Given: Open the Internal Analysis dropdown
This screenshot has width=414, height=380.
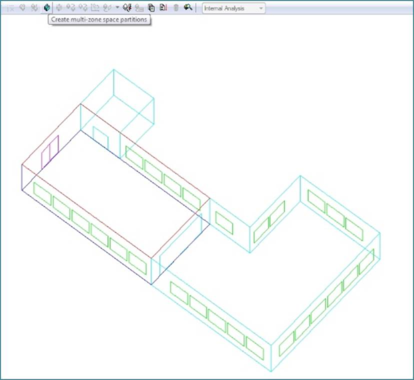Looking at the screenshot, I should [x=234, y=8].
